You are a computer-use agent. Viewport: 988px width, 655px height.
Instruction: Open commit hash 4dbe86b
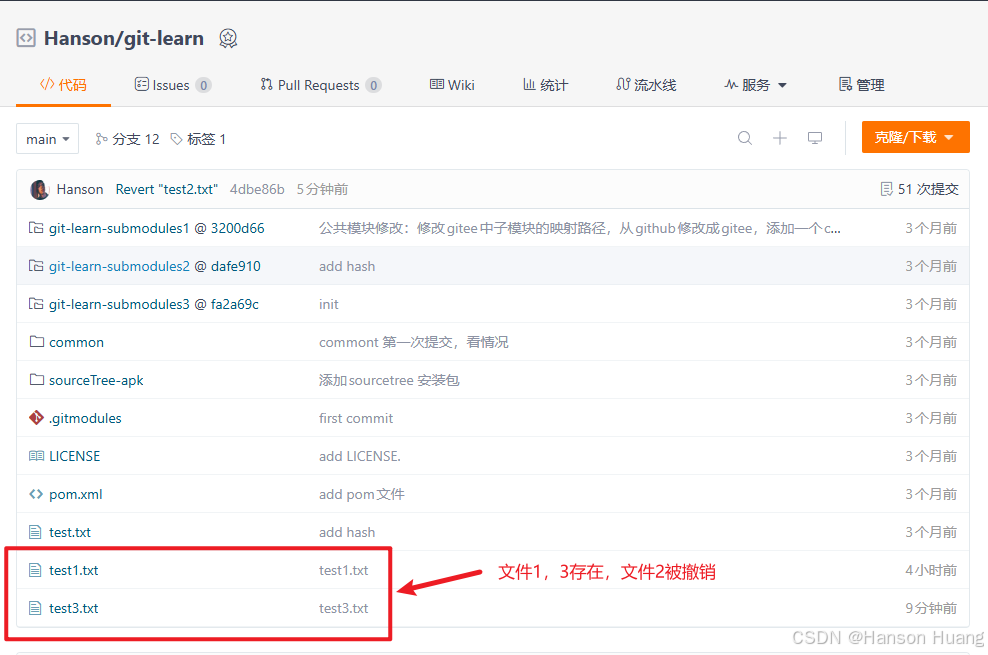click(x=257, y=190)
